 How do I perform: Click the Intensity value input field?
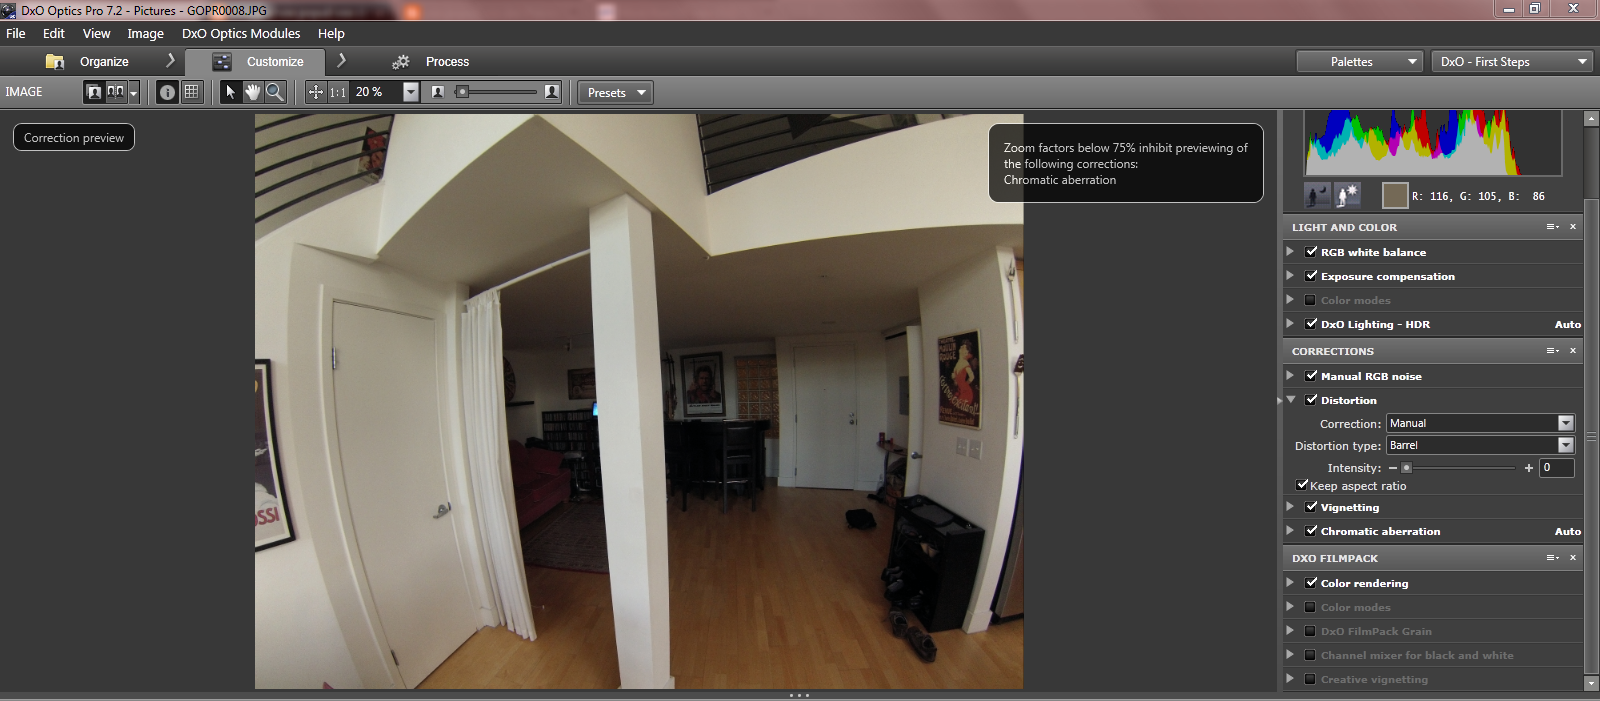coord(1557,467)
